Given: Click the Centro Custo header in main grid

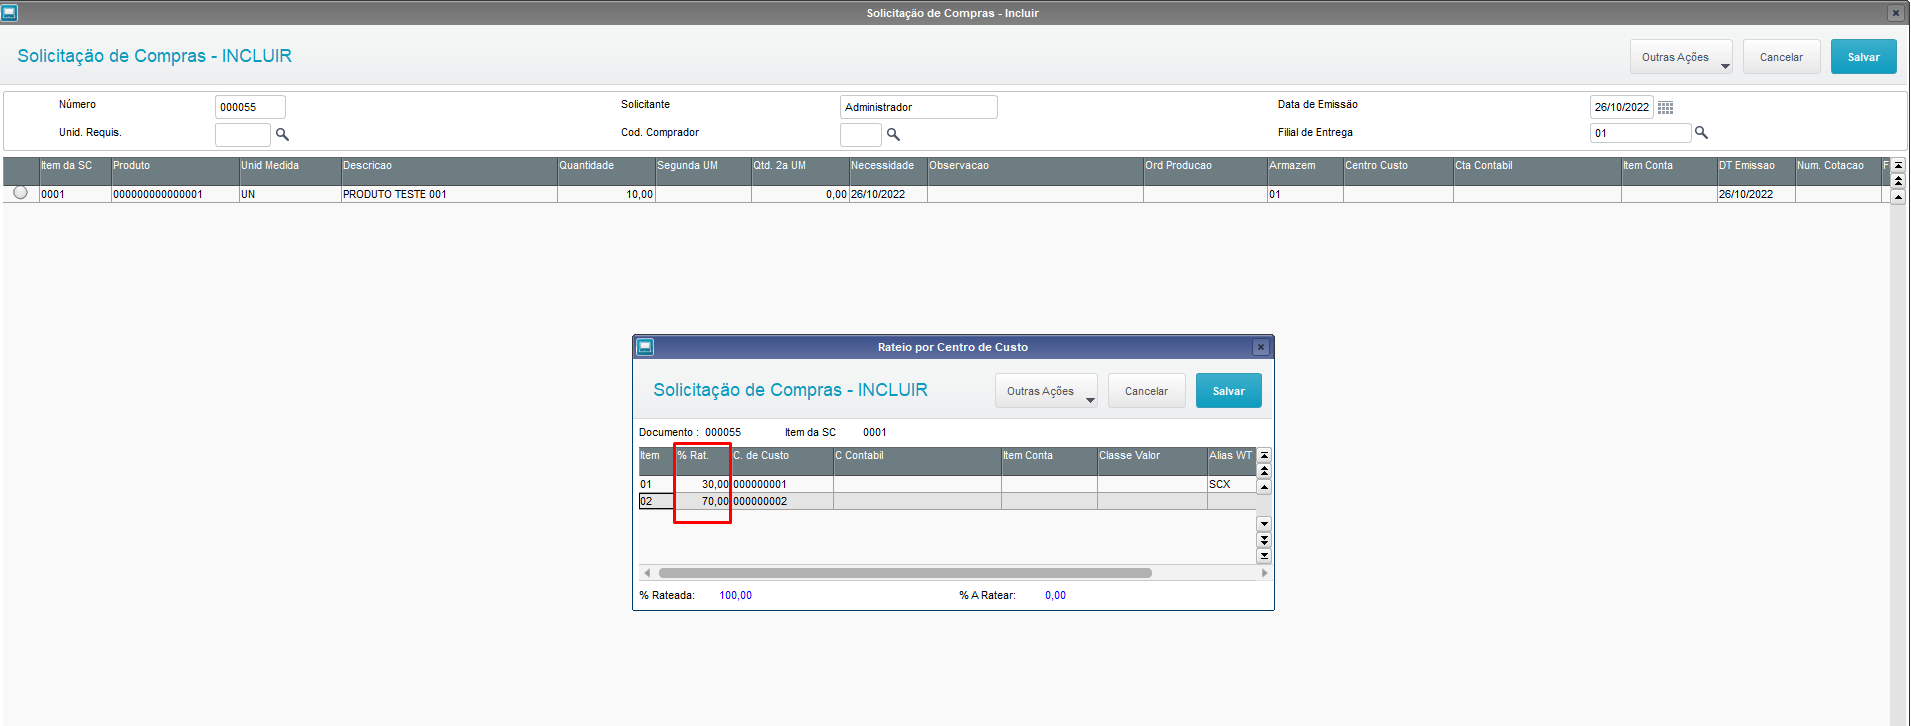Looking at the screenshot, I should point(1398,171).
